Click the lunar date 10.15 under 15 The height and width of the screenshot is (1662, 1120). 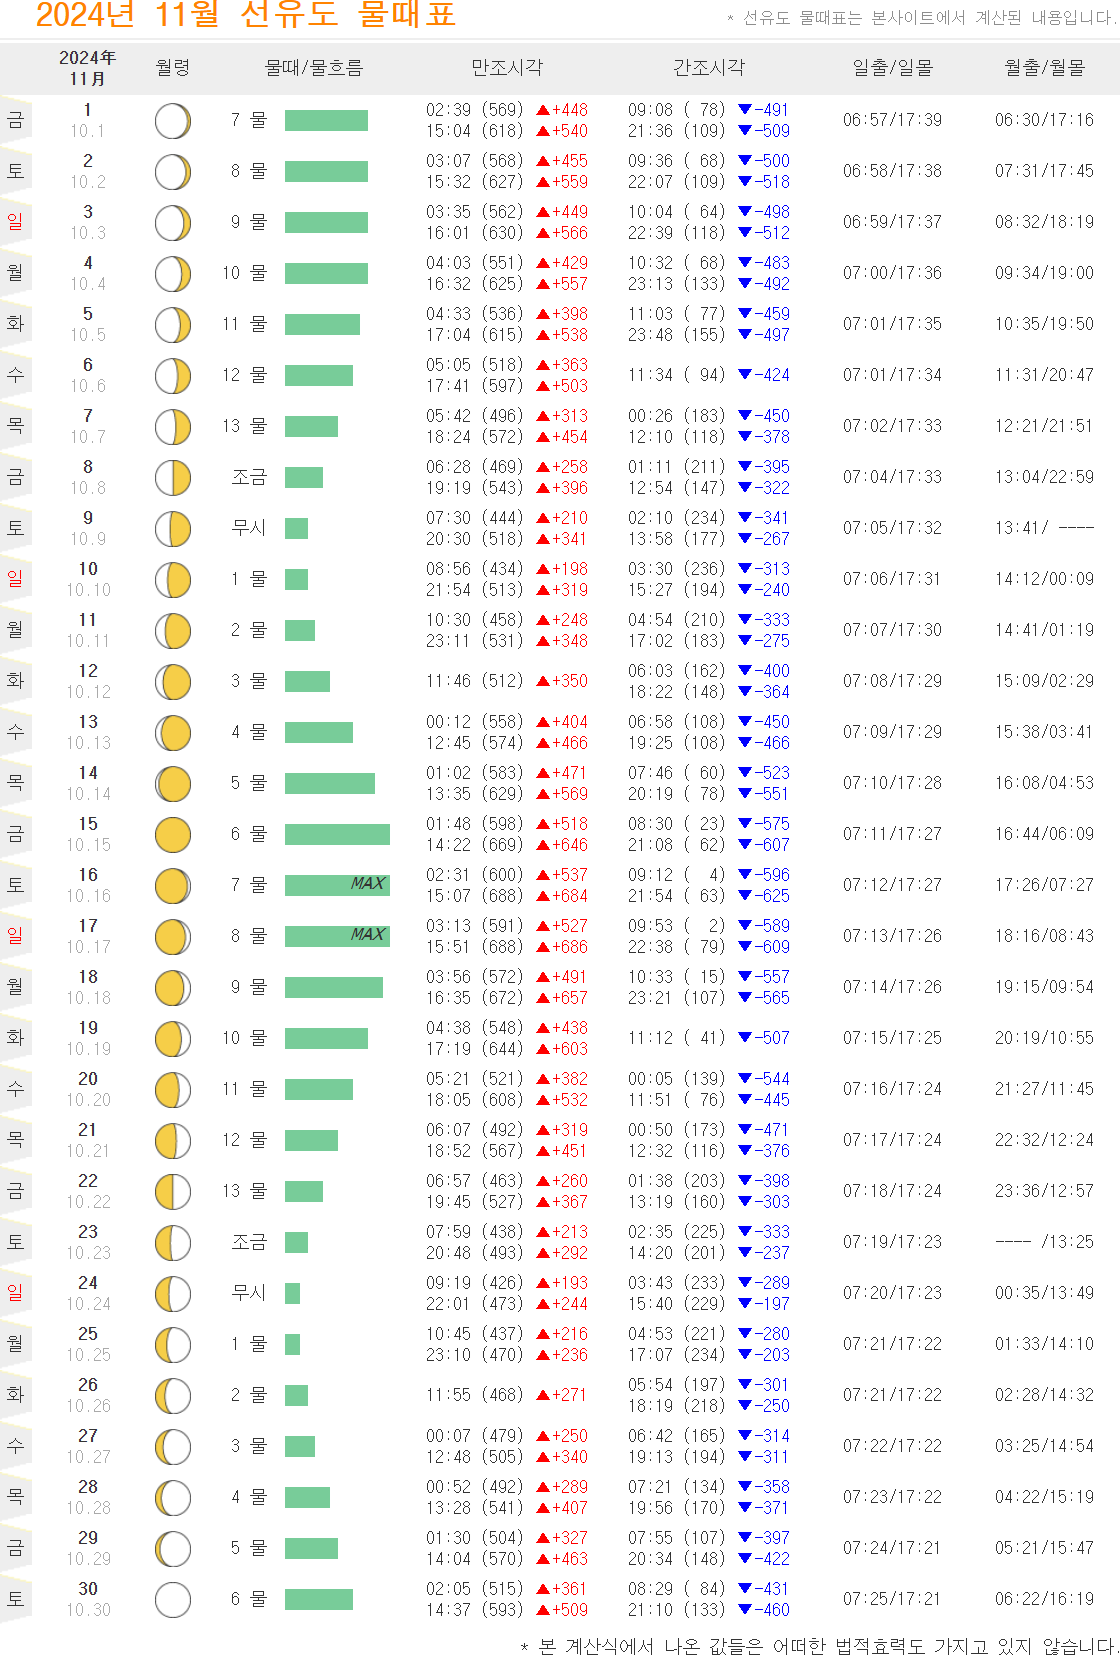click(89, 845)
